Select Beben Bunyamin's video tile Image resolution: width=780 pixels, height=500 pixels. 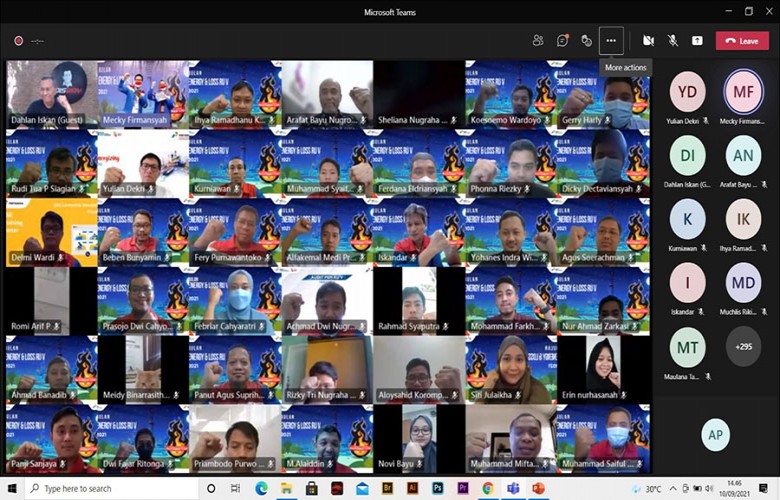[x=143, y=232]
